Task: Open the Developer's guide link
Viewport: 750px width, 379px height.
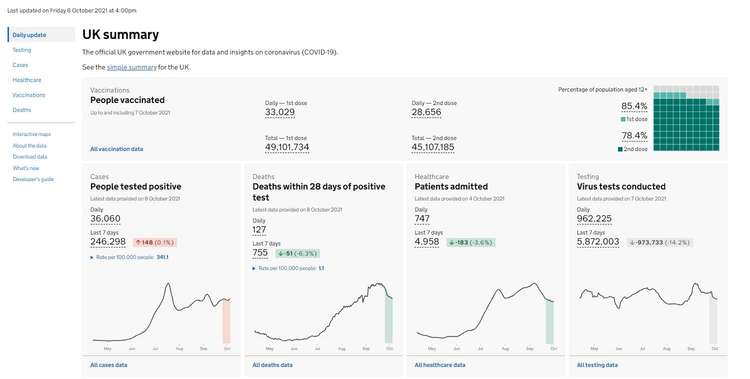Action: tap(33, 179)
